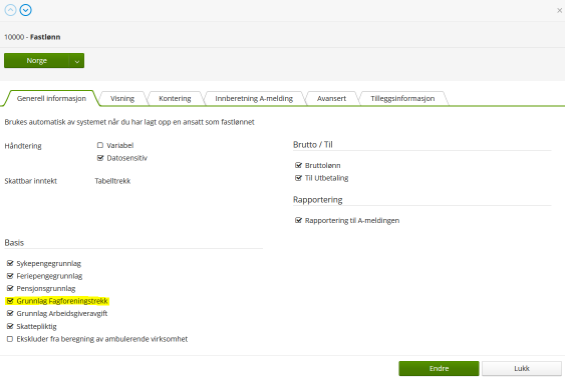
Task: Toggle the Bruttolønn checkbox
Action: pyautogui.click(x=298, y=165)
